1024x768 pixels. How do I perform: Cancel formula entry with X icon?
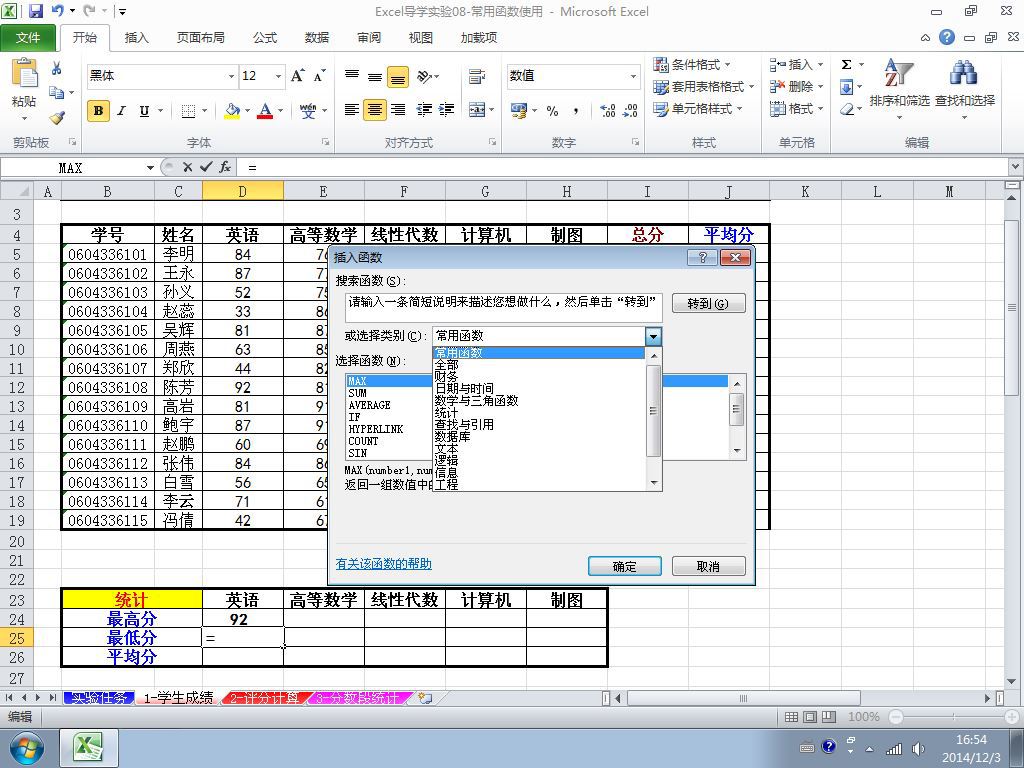[187, 167]
